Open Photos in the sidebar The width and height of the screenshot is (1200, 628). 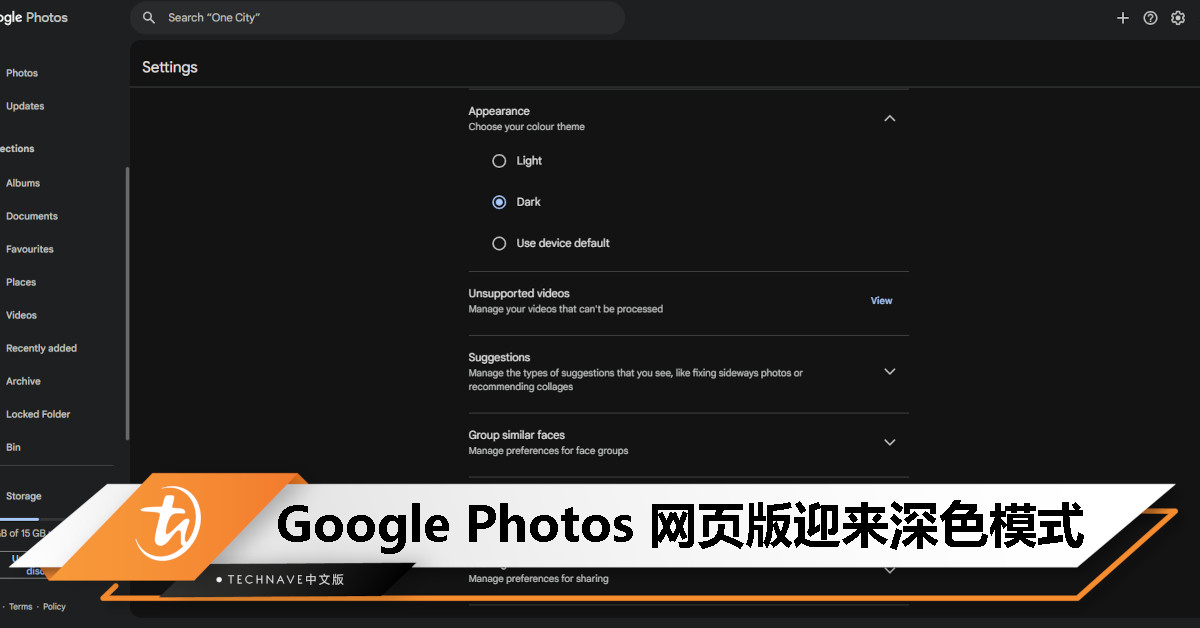coord(22,73)
